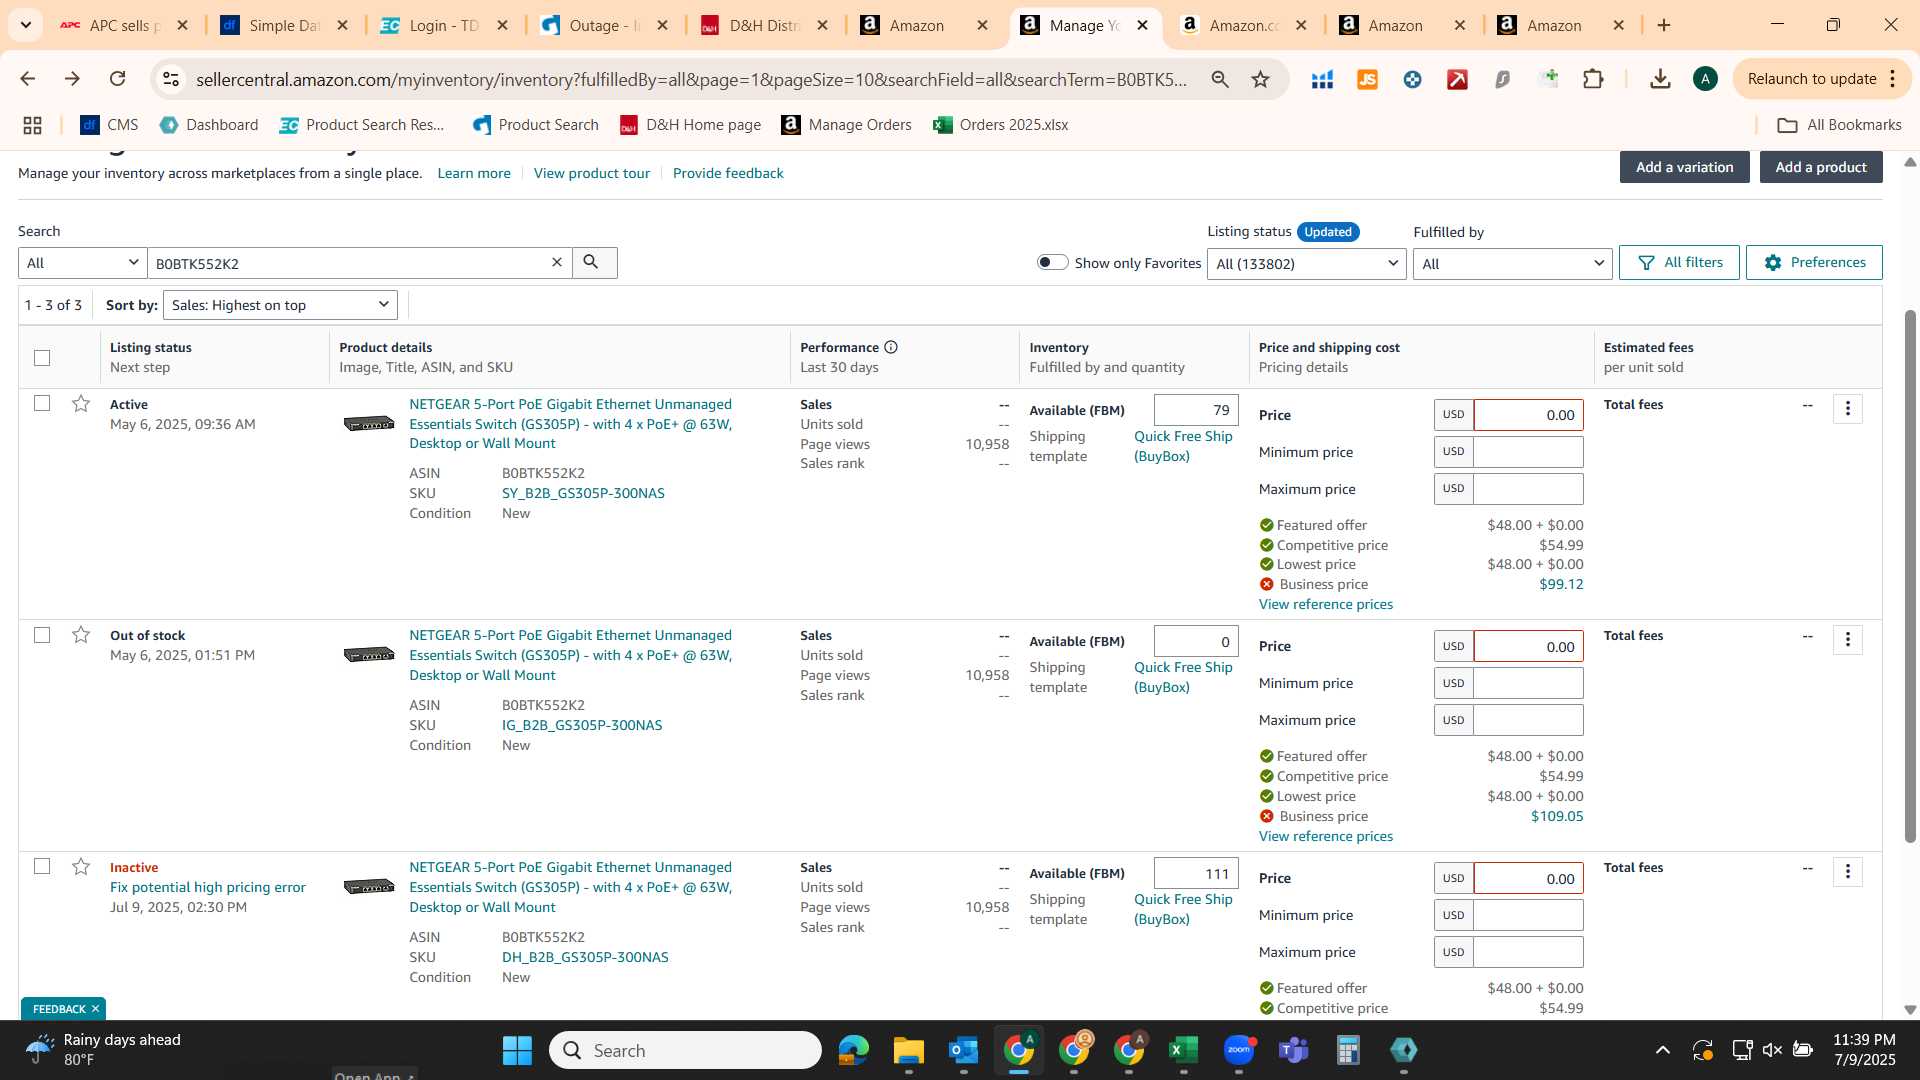The height and width of the screenshot is (1080, 1920).
Task: Open Manage Orders bookmark
Action: coord(846,125)
